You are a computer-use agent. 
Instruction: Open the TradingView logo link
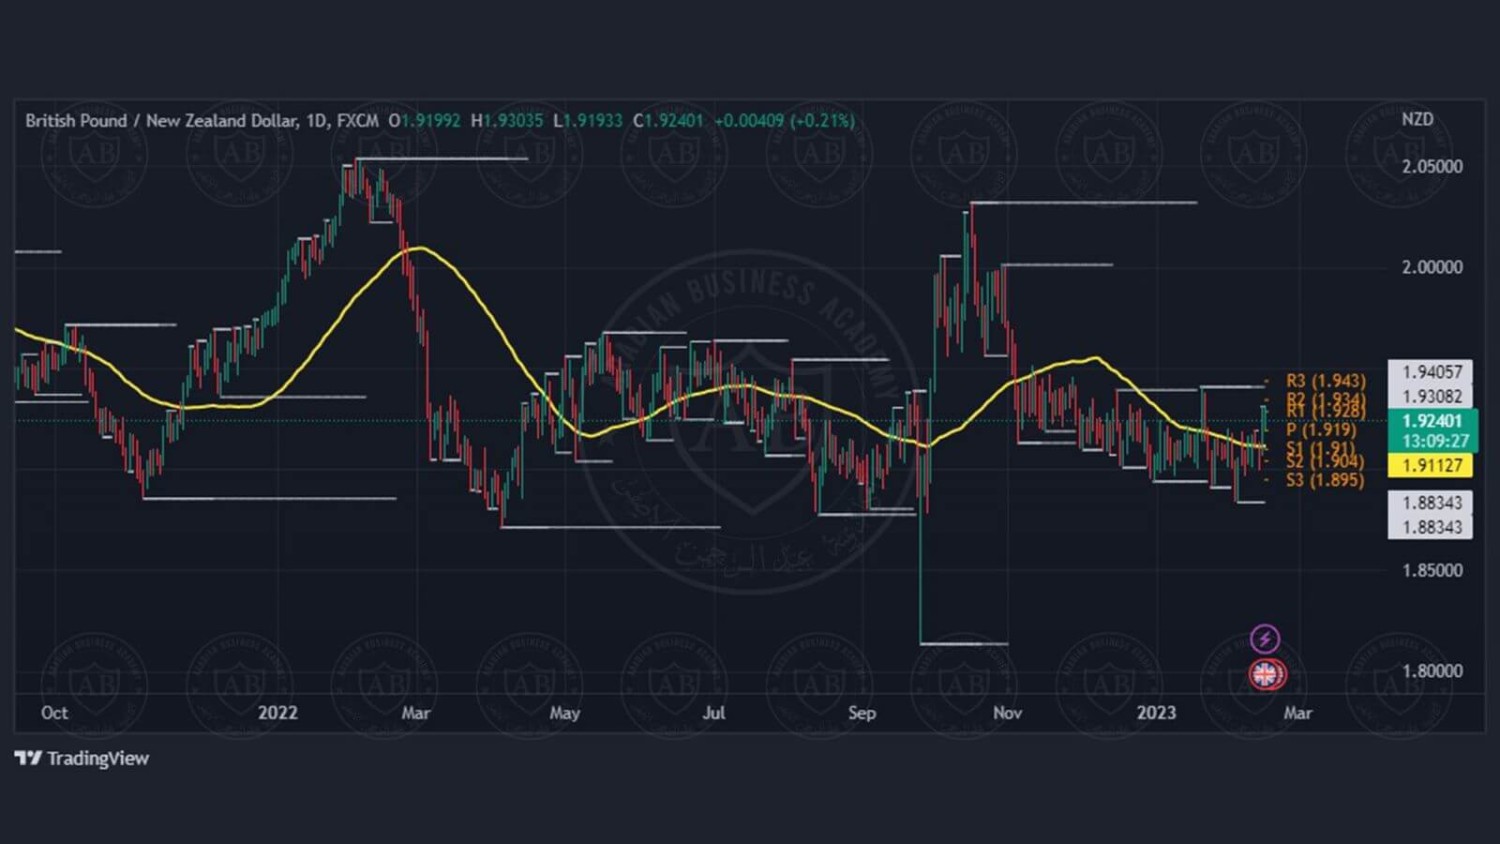pyautogui.click(x=82, y=758)
